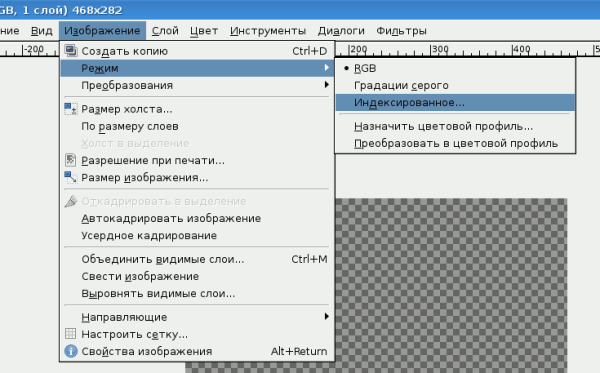Click the Duplicate image icon beside Создать копию
The height and width of the screenshot is (373, 600).
(70, 50)
